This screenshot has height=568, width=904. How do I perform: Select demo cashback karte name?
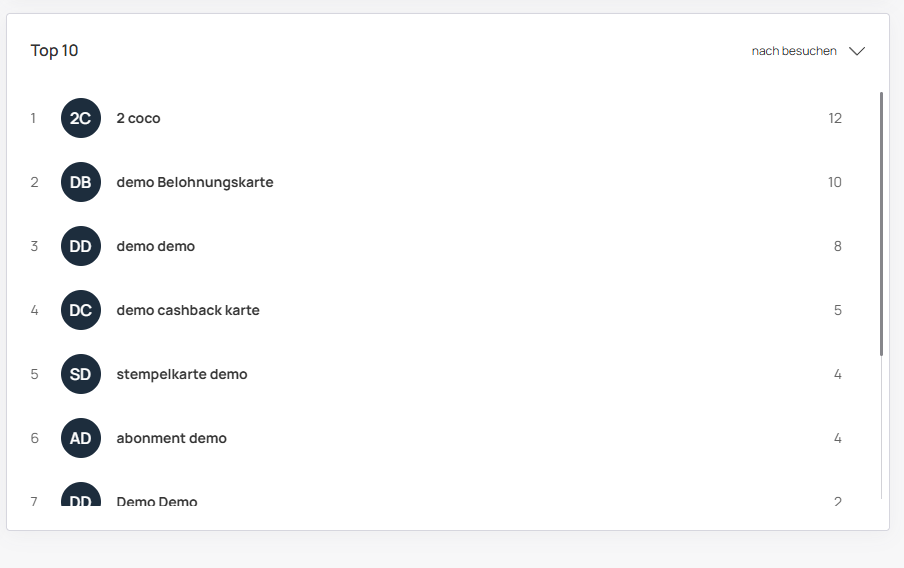188,310
